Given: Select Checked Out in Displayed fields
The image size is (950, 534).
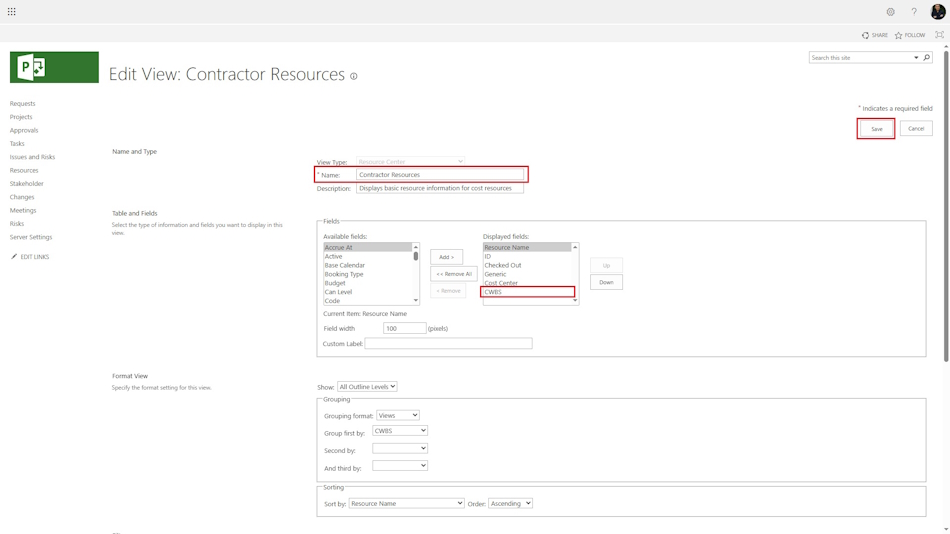Looking at the screenshot, I should click(527, 265).
